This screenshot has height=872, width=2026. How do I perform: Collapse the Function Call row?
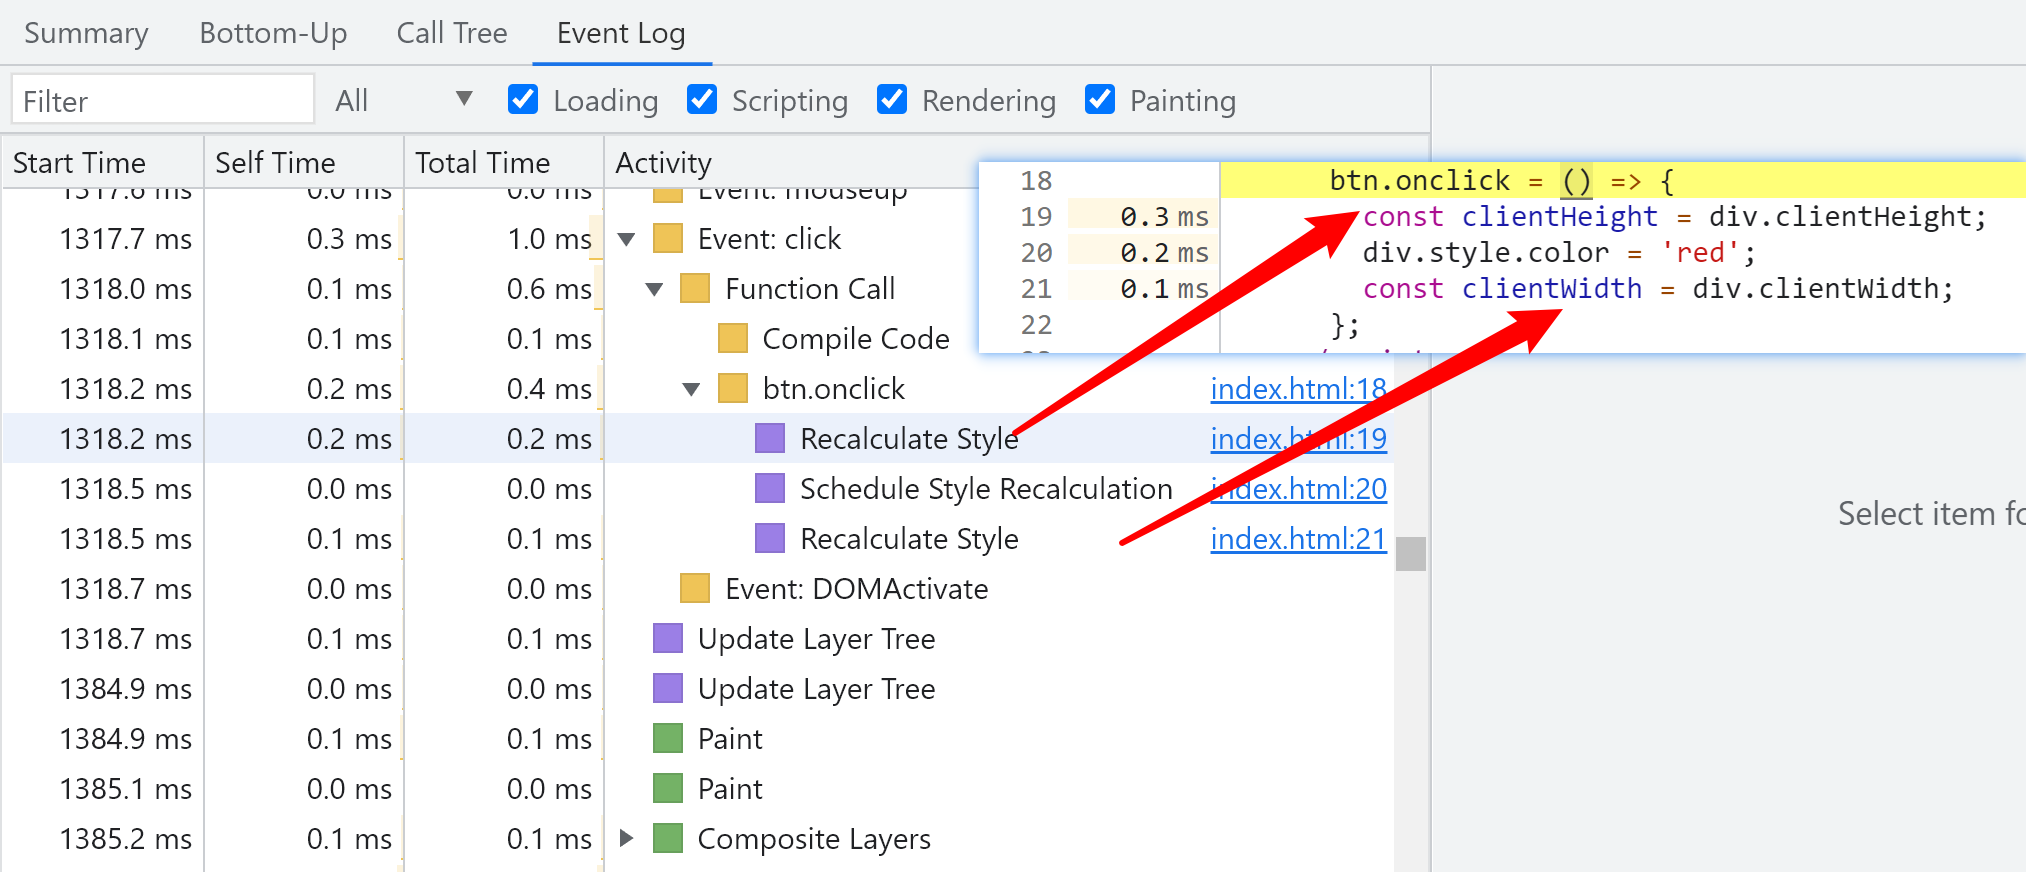tap(655, 289)
